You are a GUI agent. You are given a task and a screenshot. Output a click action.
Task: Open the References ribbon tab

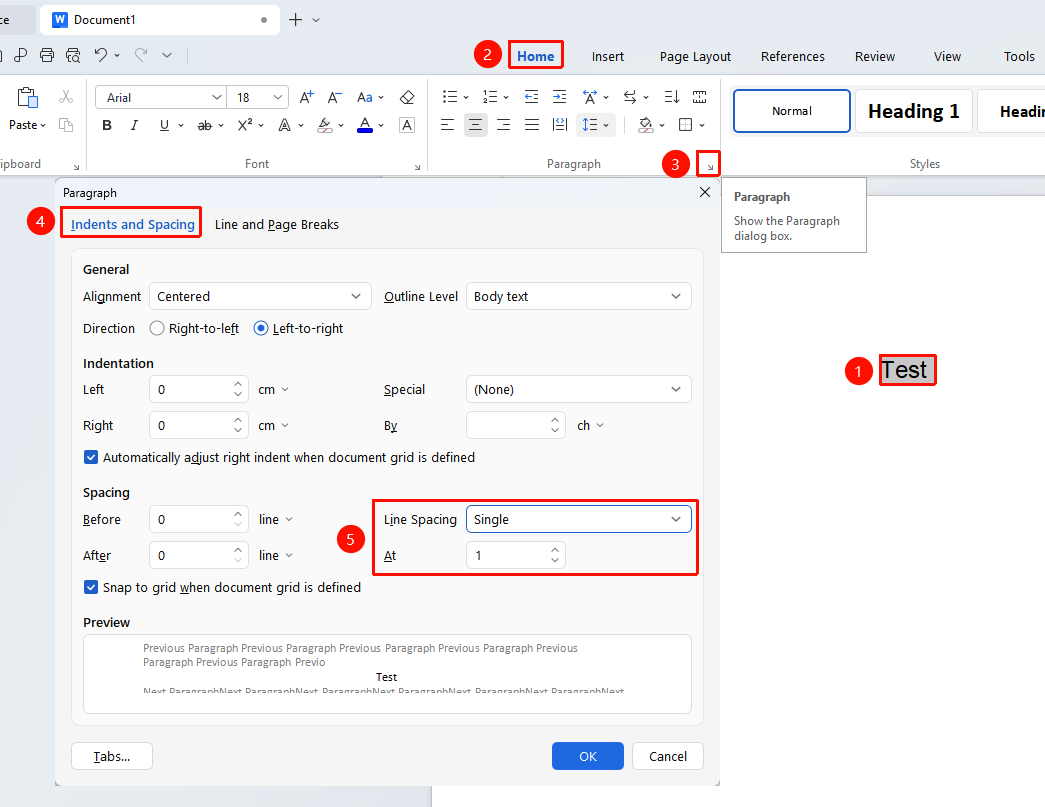(792, 57)
